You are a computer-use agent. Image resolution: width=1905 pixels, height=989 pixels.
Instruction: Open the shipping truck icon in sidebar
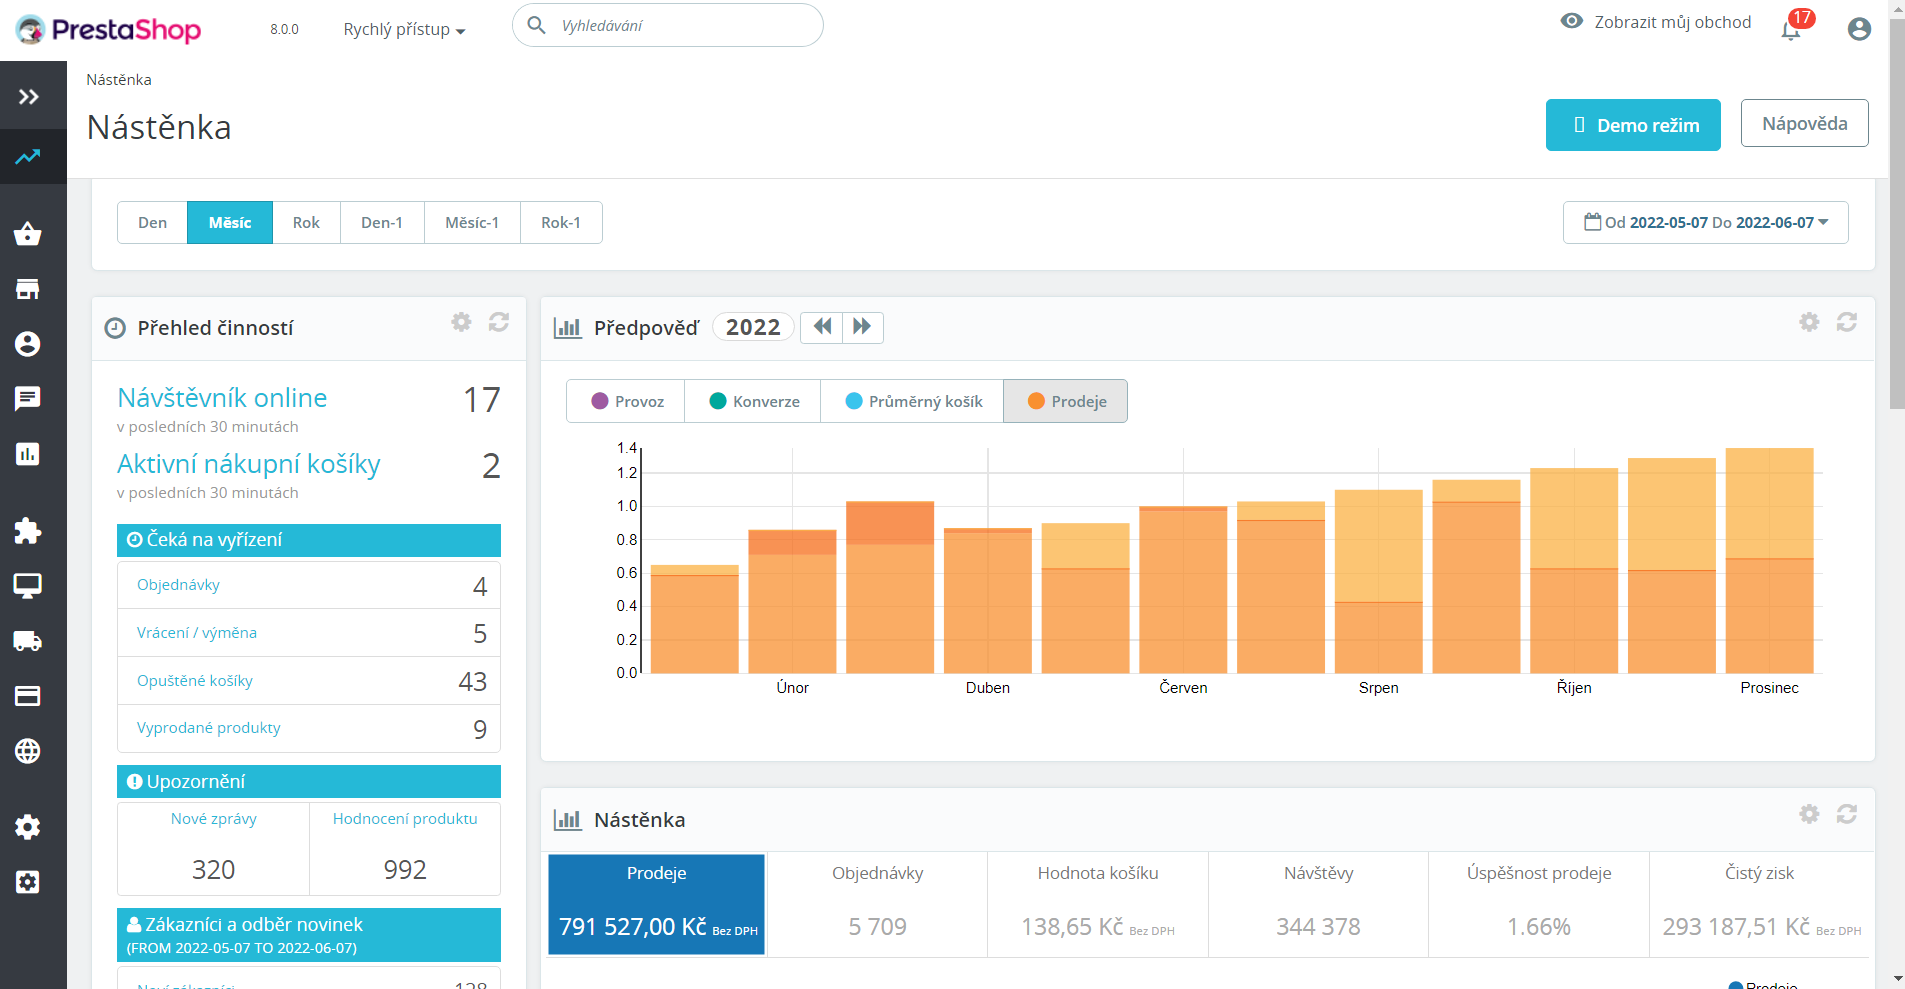[x=28, y=641]
